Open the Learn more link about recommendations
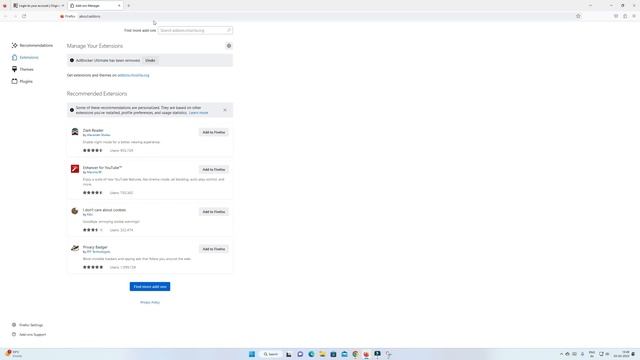 (198, 113)
